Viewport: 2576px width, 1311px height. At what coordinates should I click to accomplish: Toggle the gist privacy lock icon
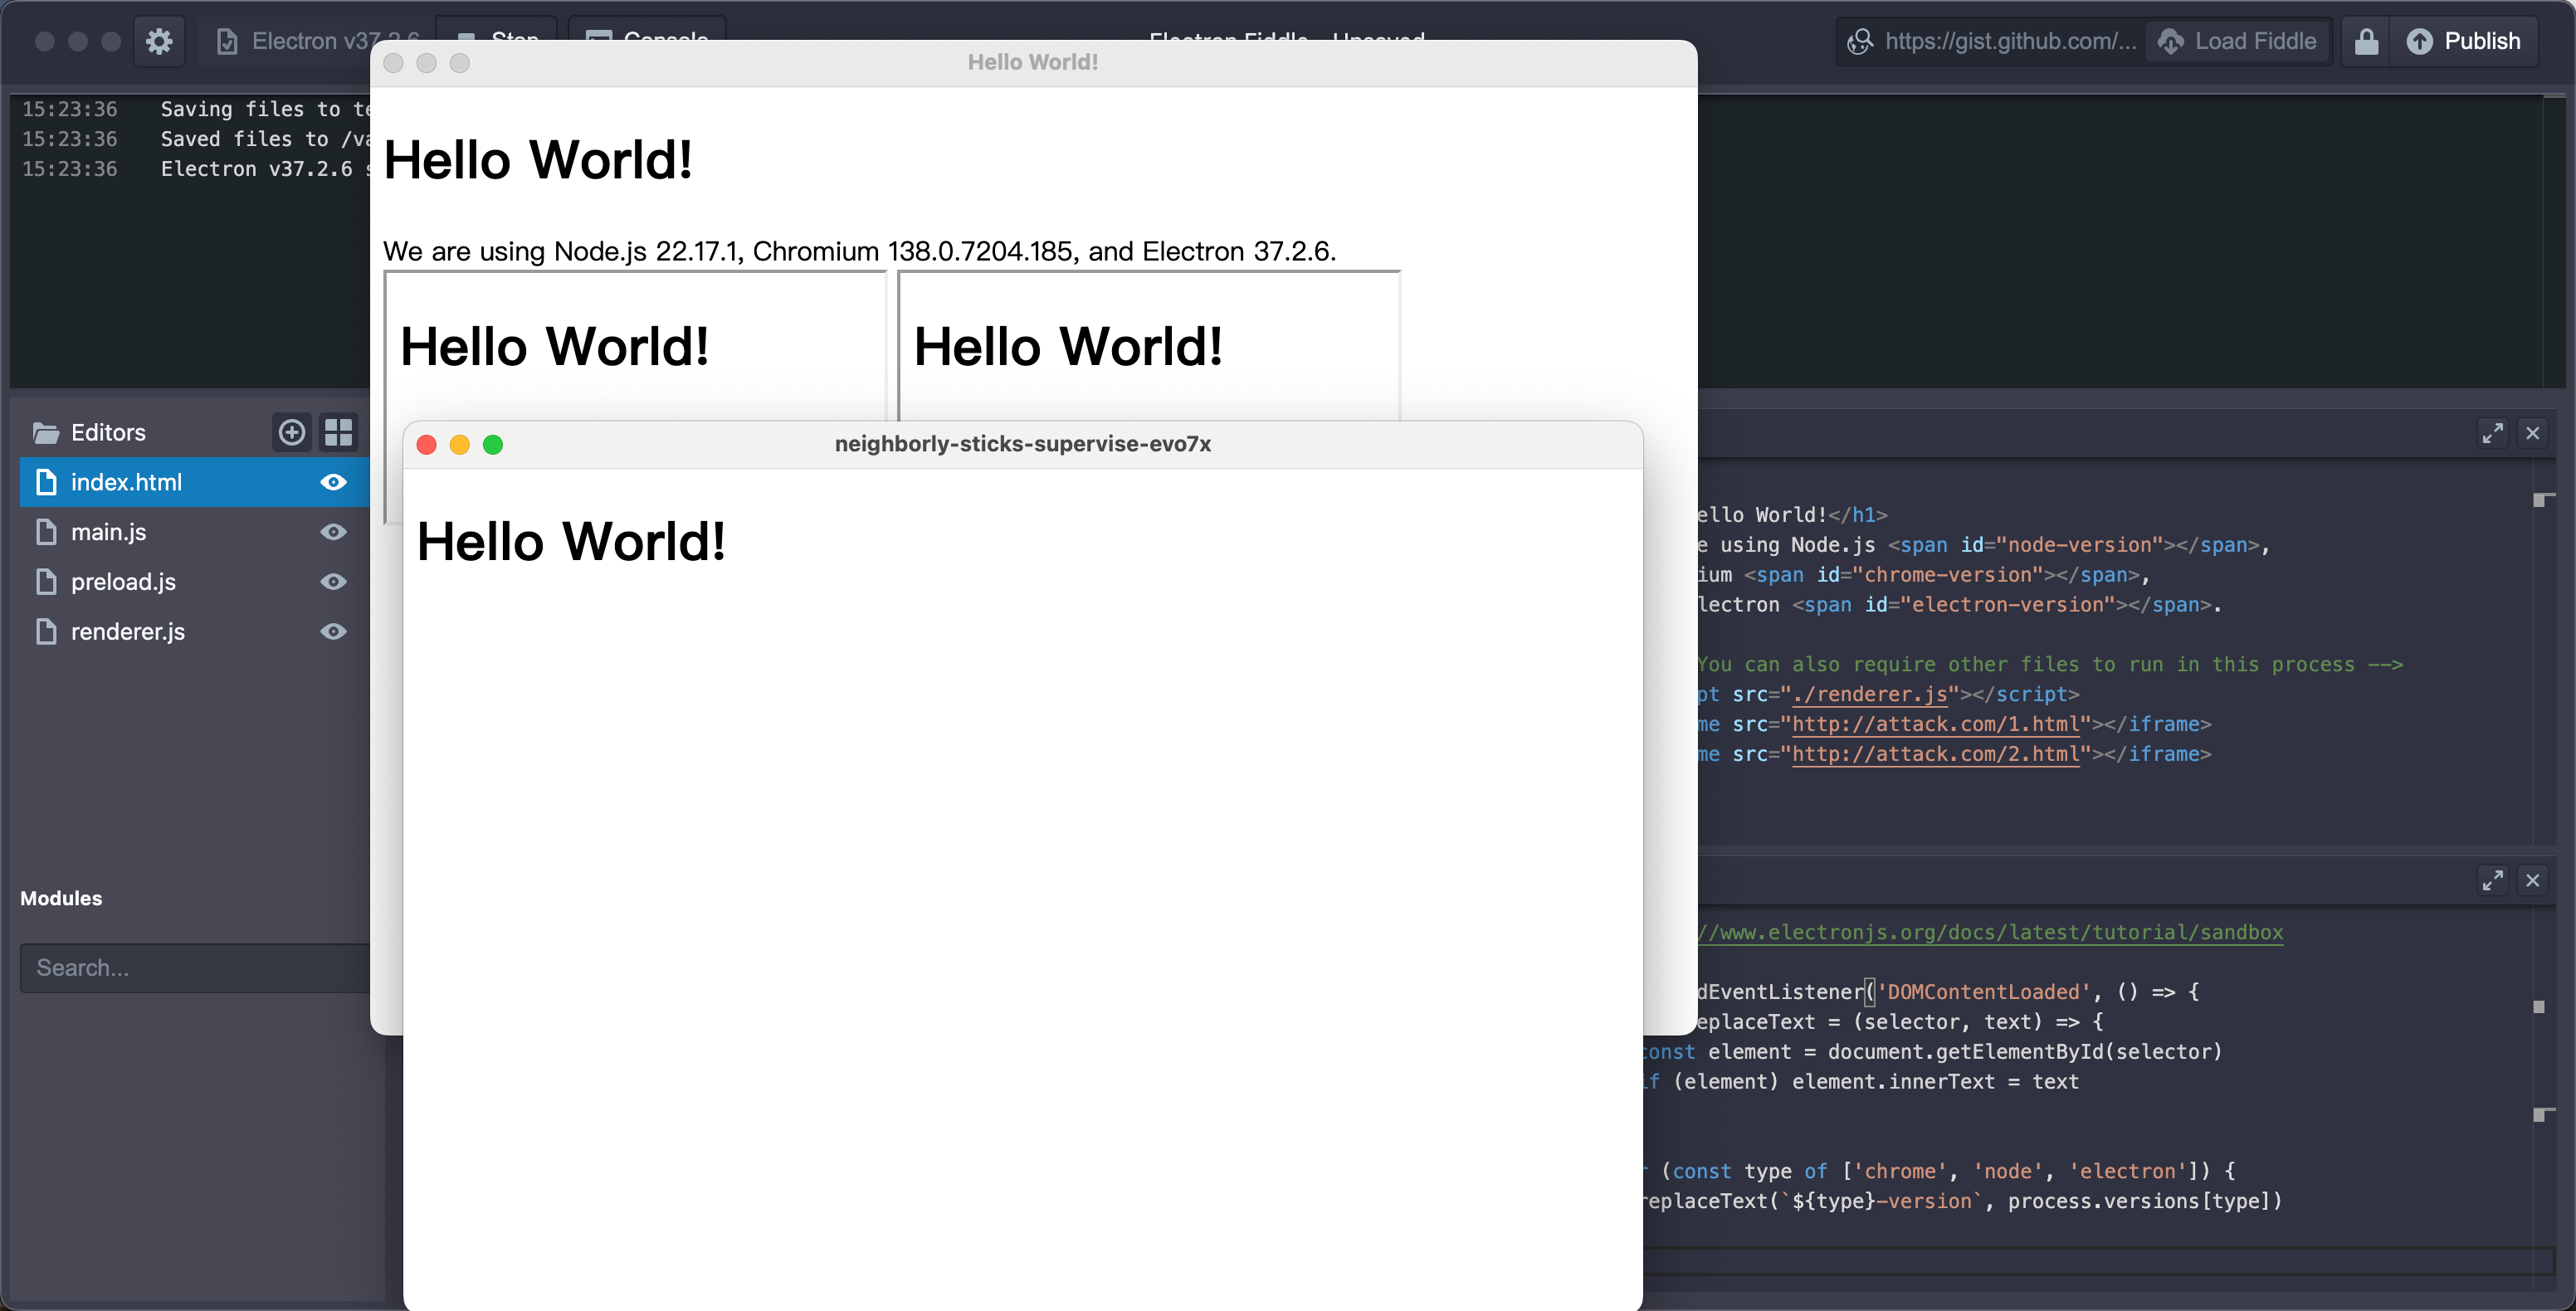pos(2365,41)
